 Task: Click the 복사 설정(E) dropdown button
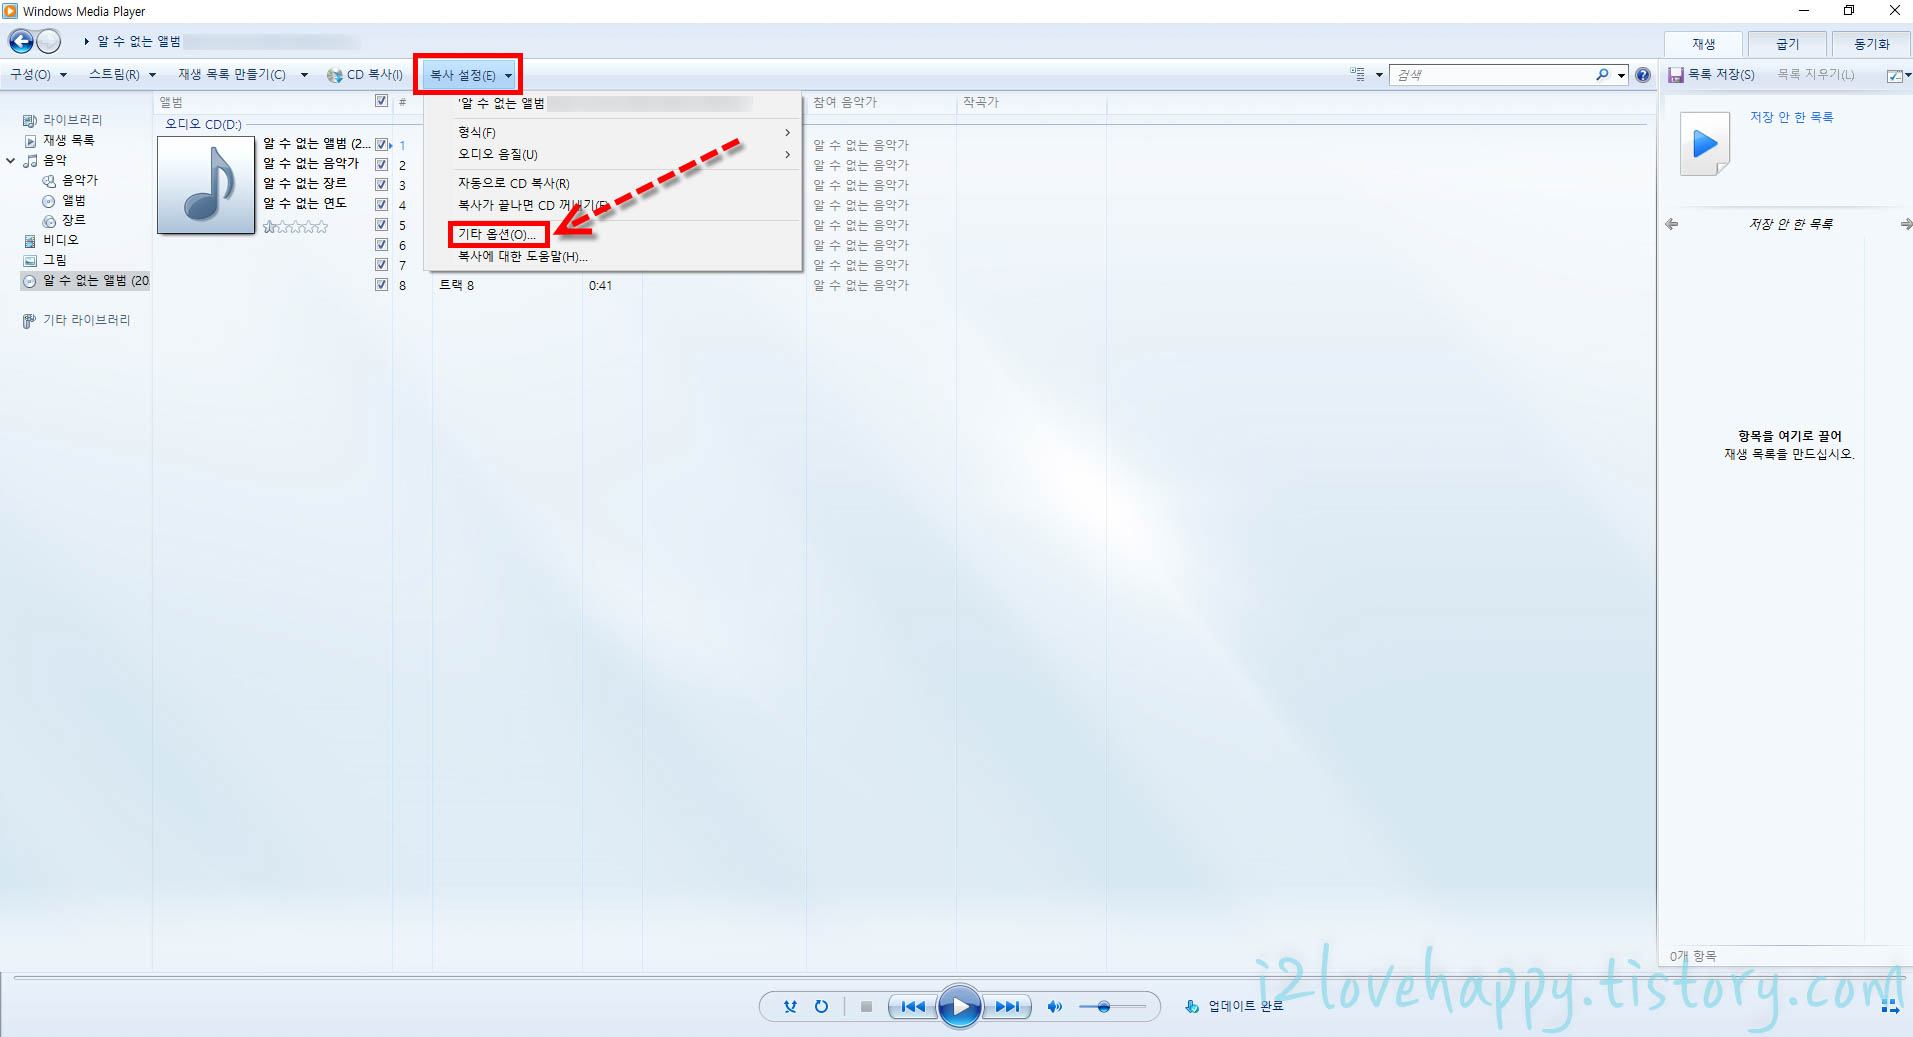pyautogui.click(x=469, y=75)
